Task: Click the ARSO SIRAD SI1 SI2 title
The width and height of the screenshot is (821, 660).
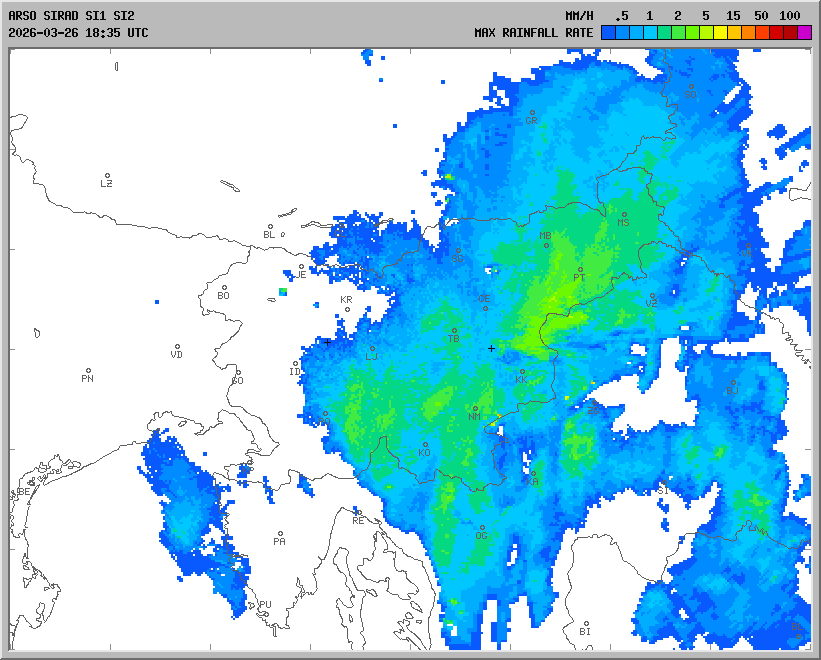Action: click(71, 16)
